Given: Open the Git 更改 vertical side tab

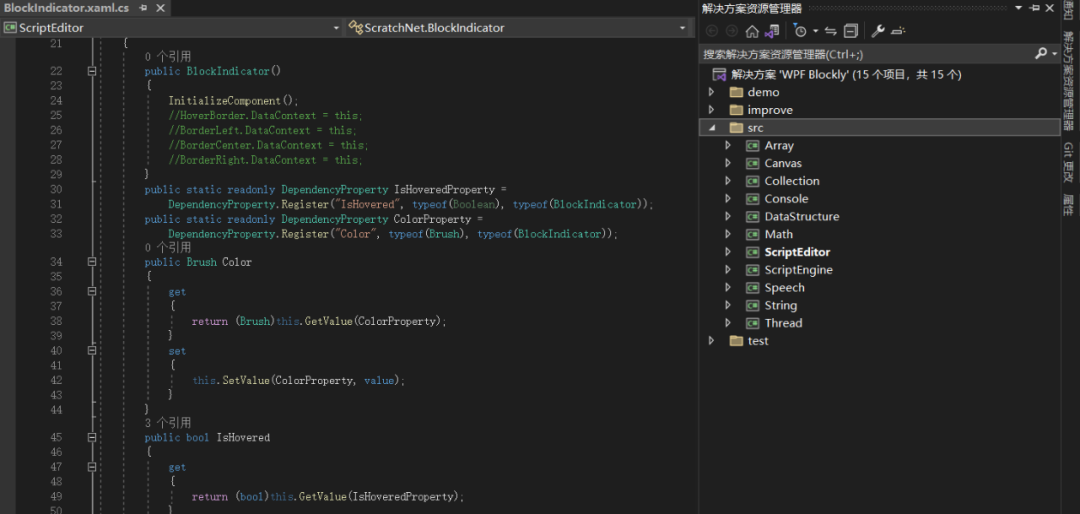Looking at the screenshot, I should pos(1068,163).
